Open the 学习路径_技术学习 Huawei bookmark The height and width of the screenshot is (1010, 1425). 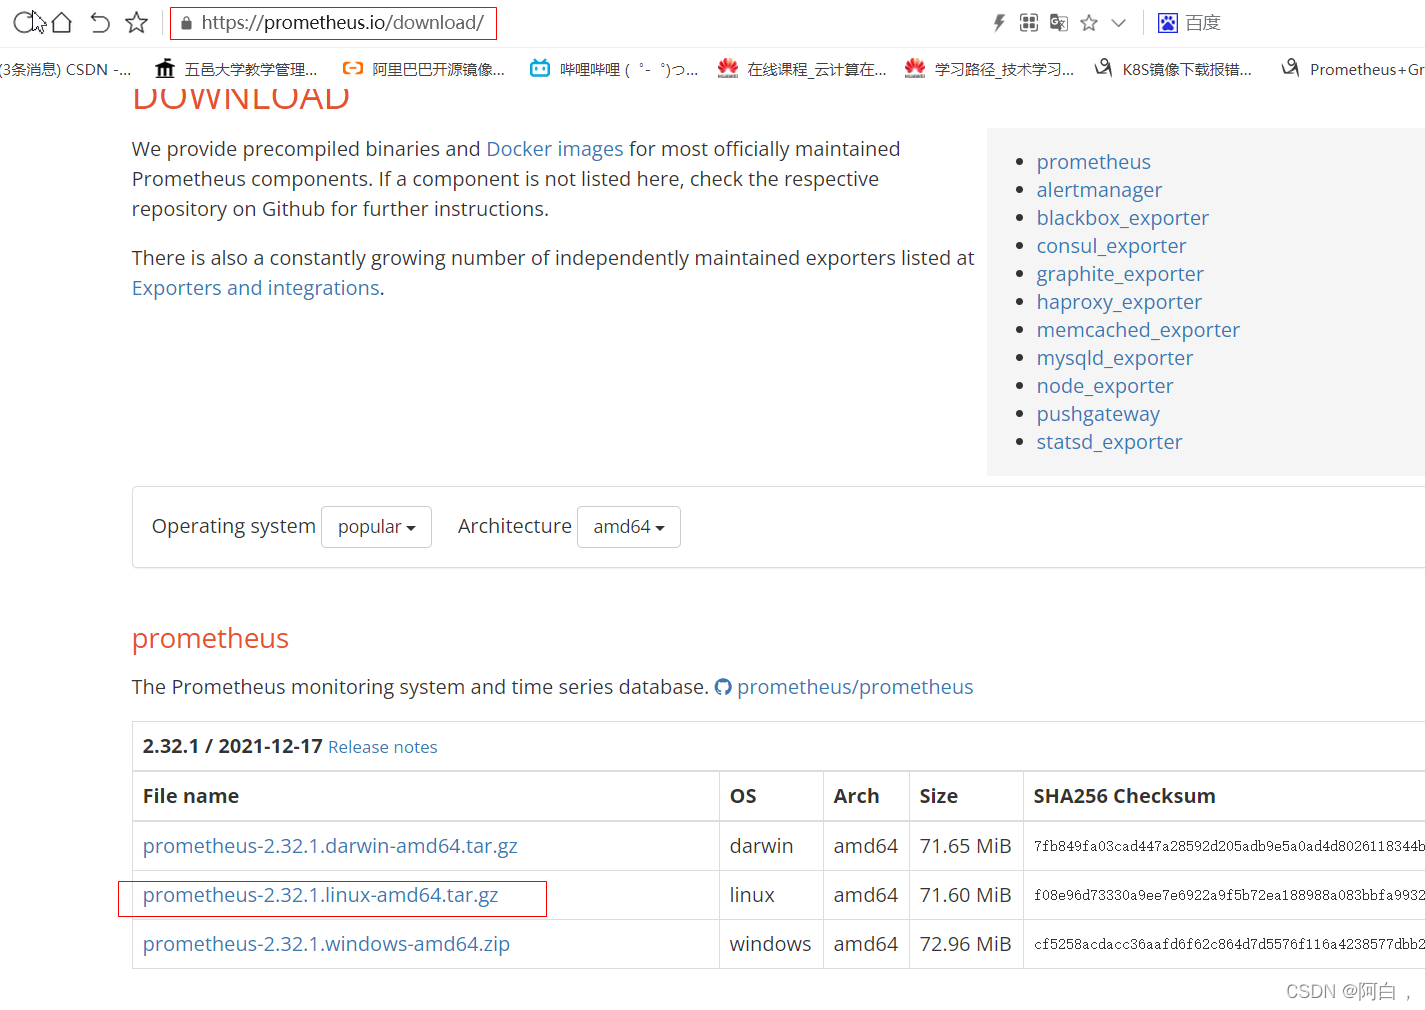point(989,69)
